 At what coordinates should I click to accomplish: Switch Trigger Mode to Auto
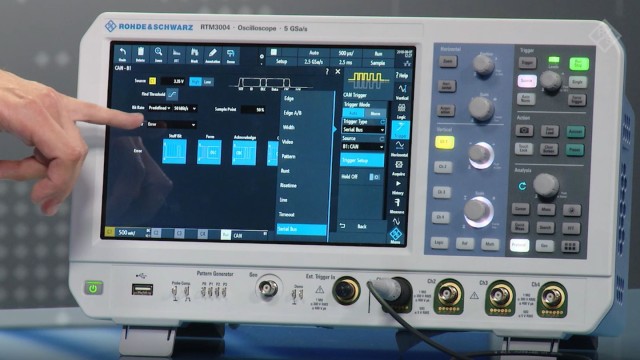(x=353, y=113)
